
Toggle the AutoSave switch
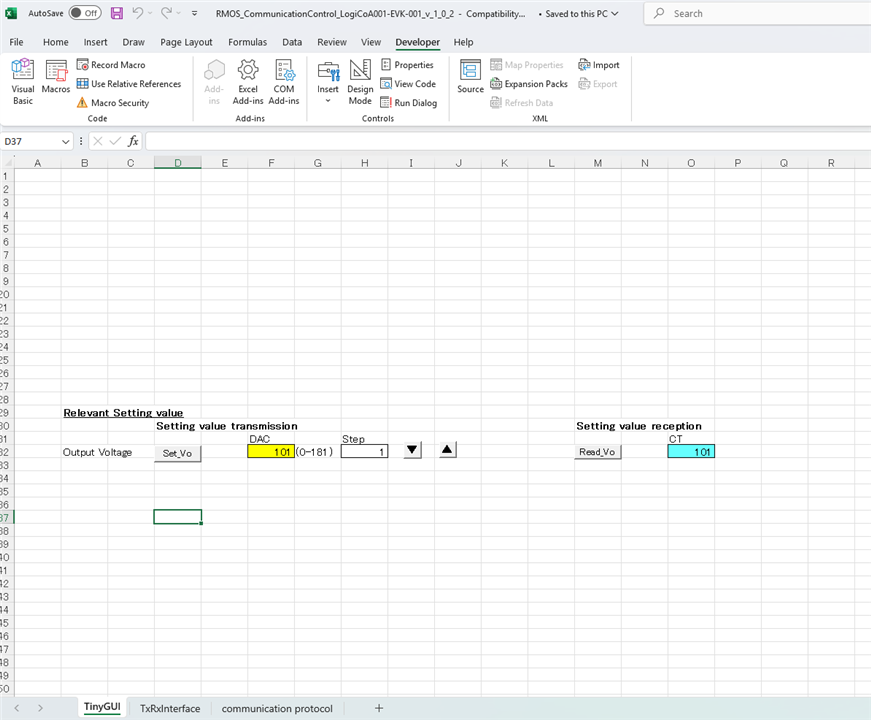pyautogui.click(x=85, y=14)
